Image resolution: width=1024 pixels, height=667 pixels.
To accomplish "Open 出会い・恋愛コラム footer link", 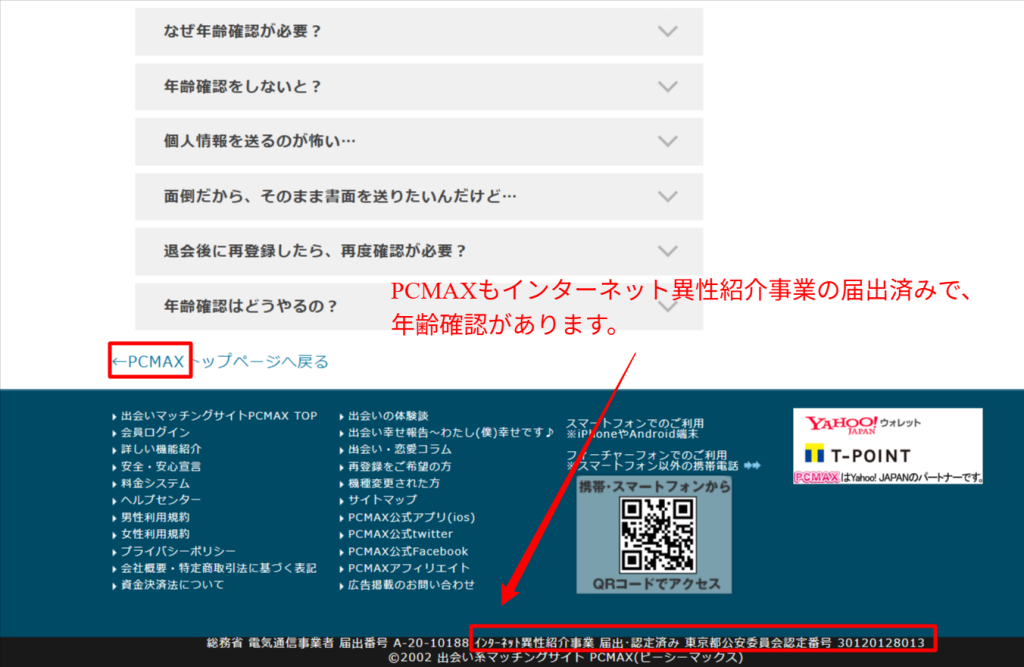I will tap(400, 449).
